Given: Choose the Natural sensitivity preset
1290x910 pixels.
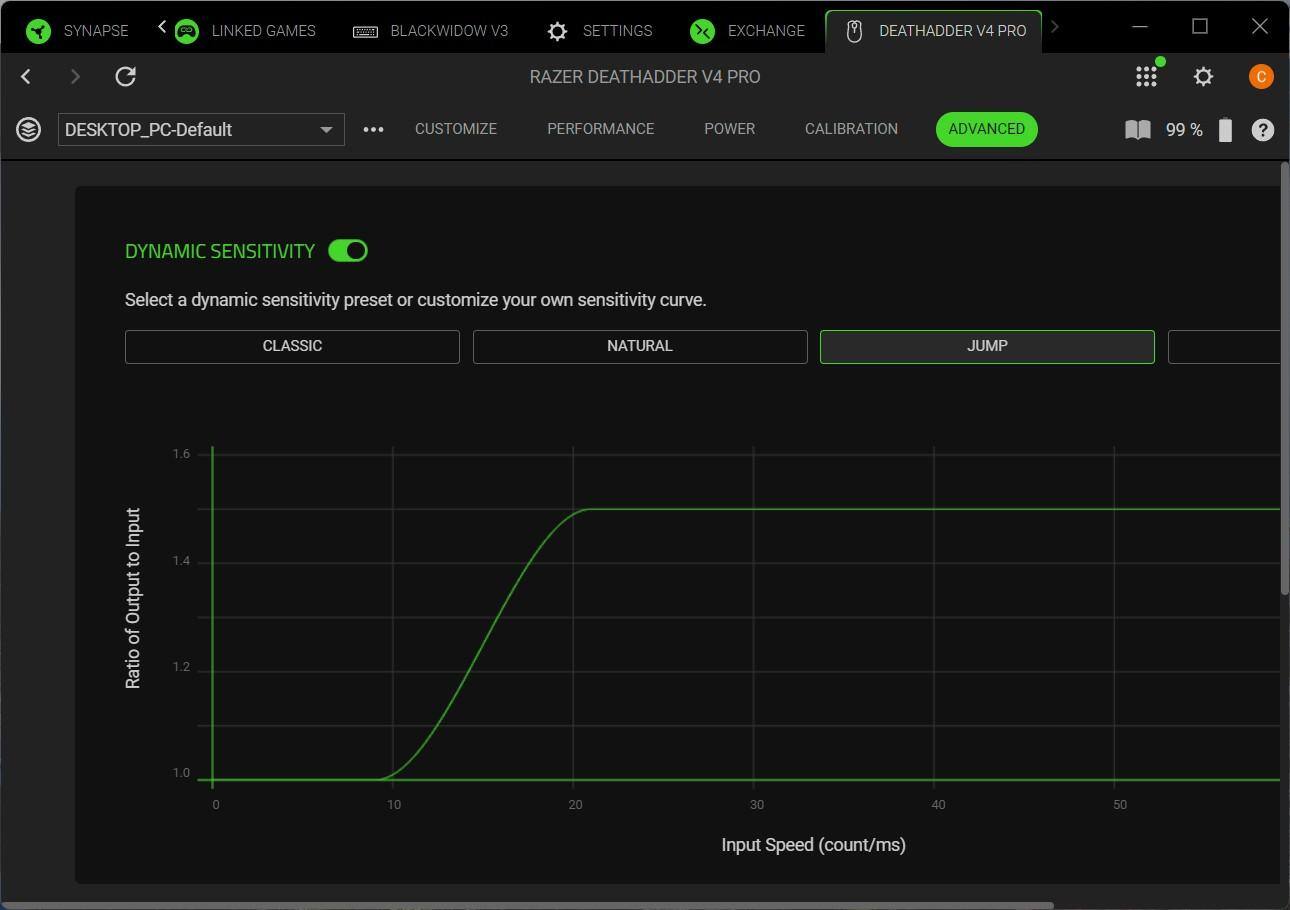Looking at the screenshot, I should pos(640,346).
